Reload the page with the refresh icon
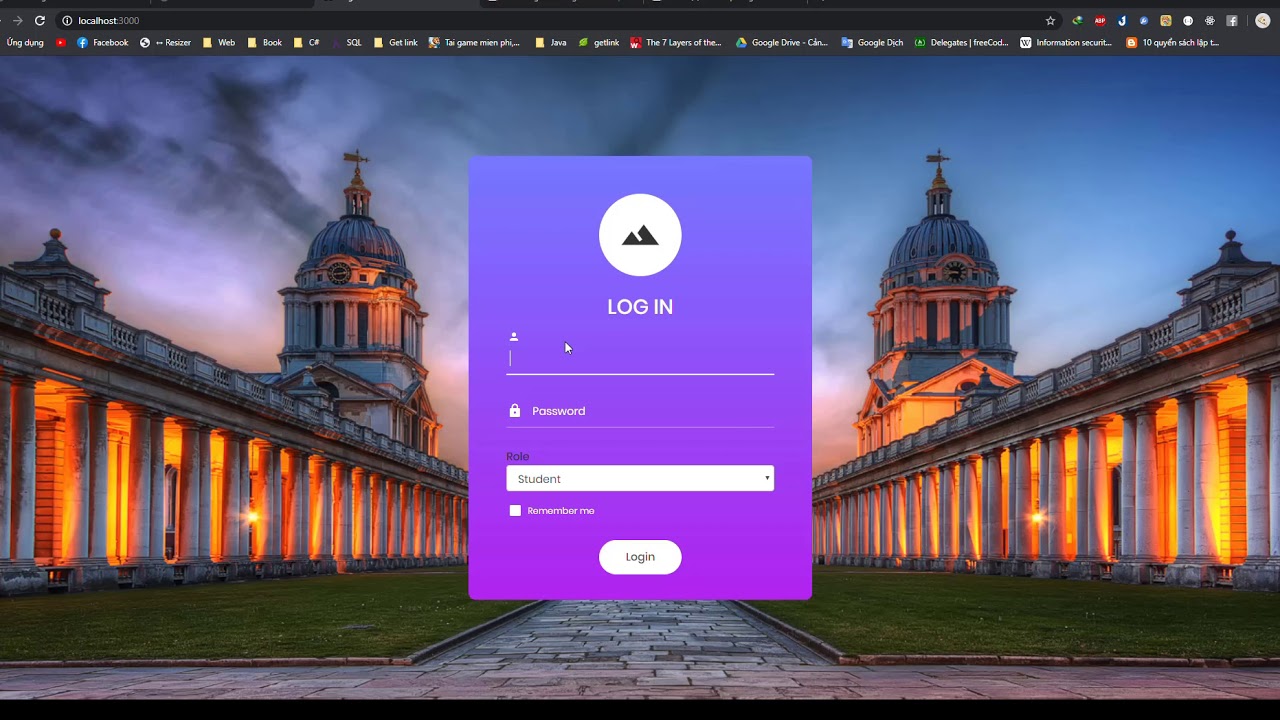 point(40,20)
